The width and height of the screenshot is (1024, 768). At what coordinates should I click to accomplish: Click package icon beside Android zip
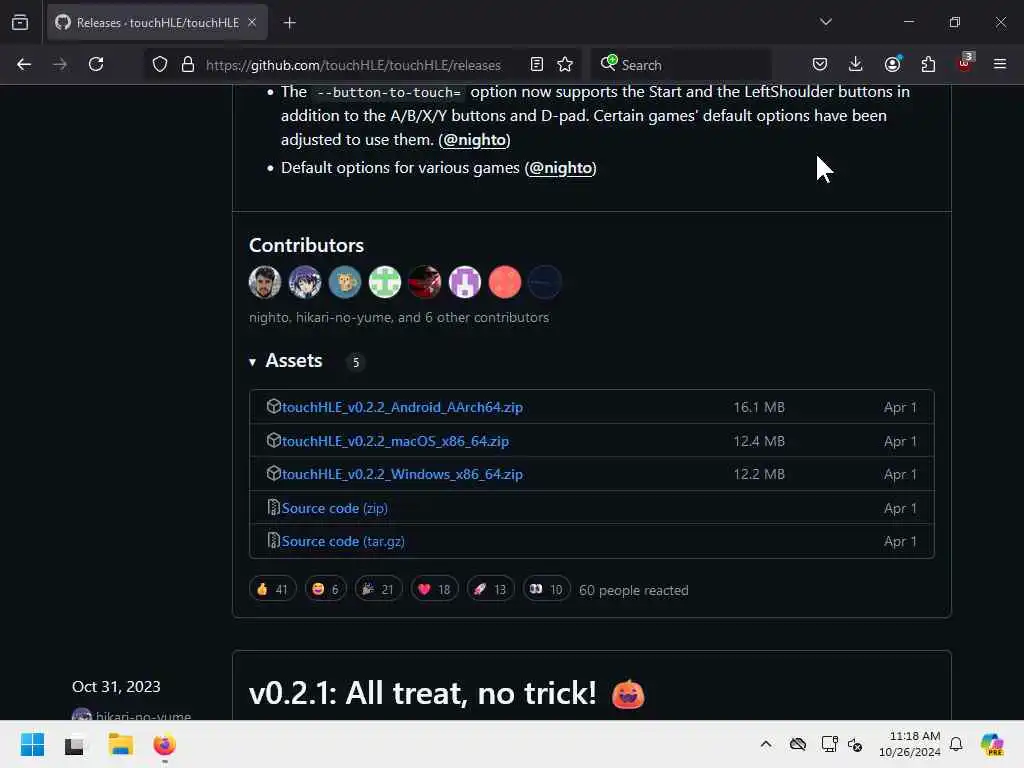pyautogui.click(x=274, y=406)
